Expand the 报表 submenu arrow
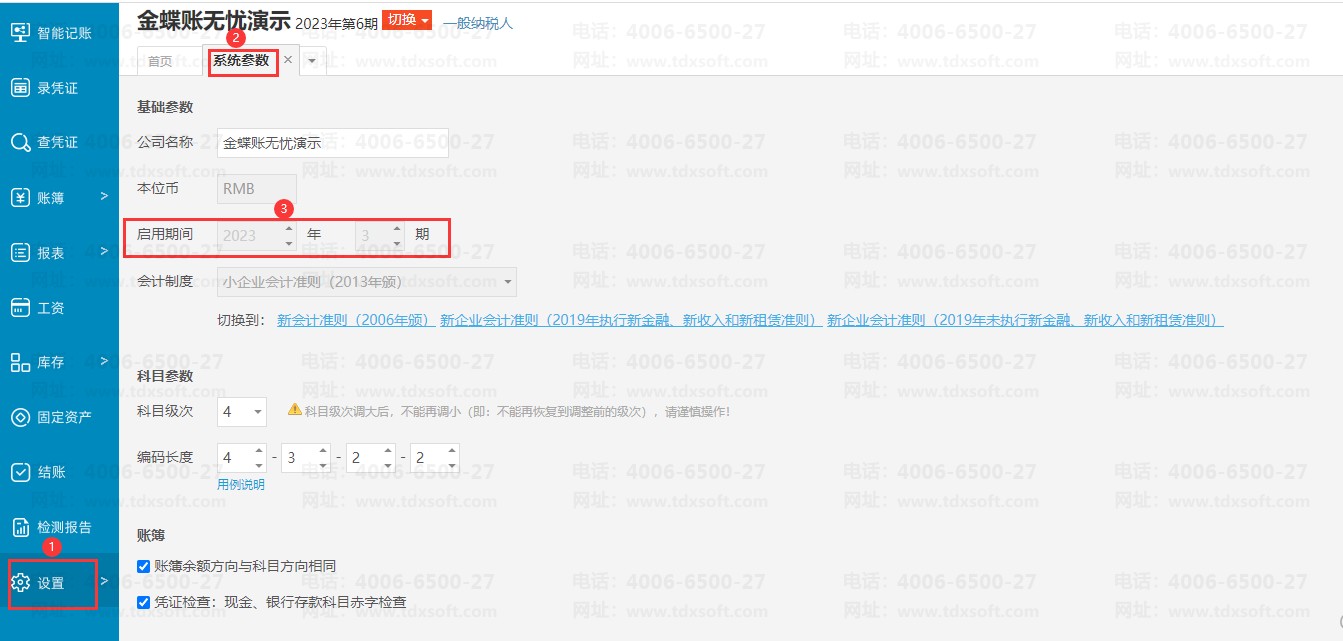Viewport: 1343px width, 641px height. point(104,252)
